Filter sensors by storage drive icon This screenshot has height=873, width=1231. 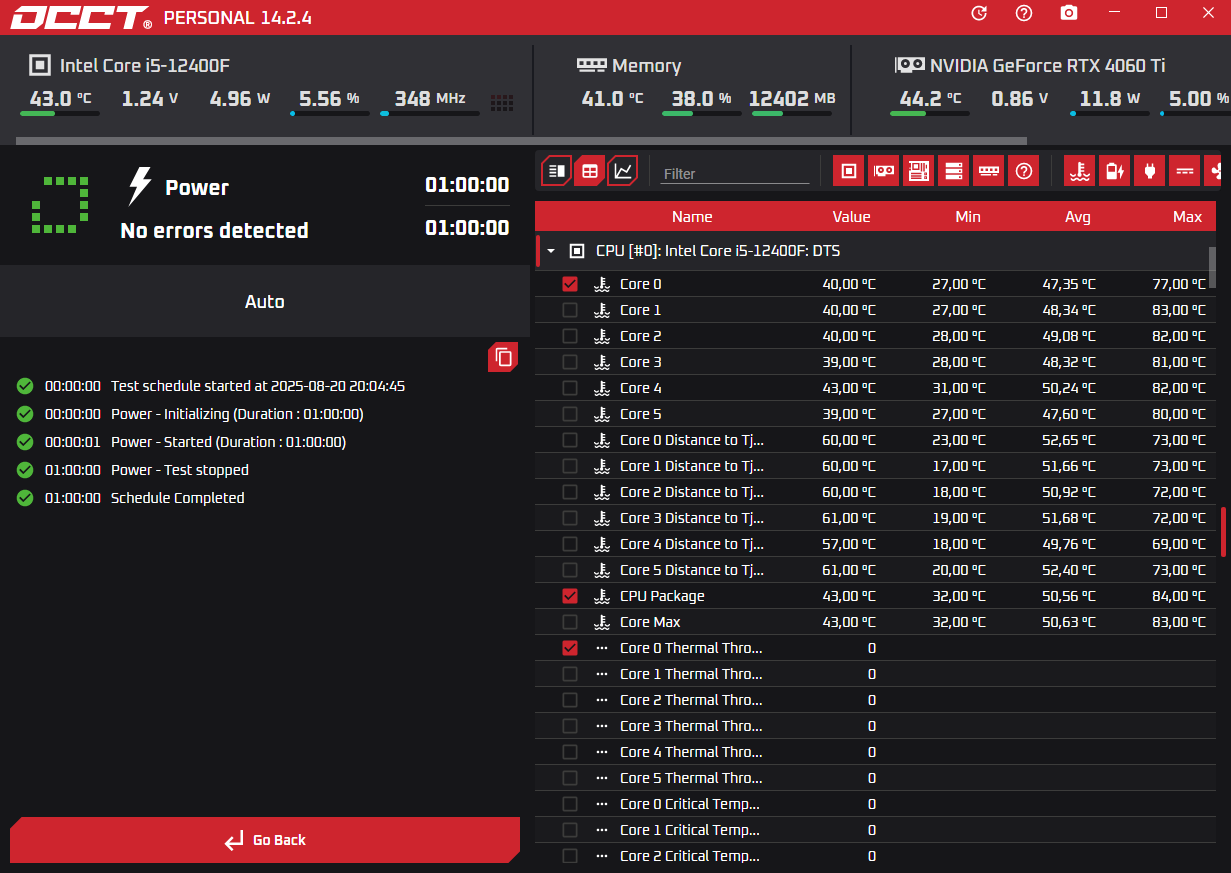click(954, 171)
